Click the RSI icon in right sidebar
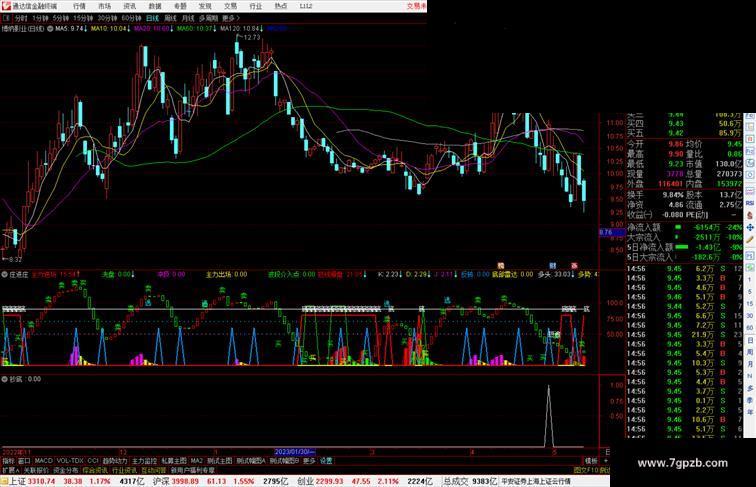The image size is (756, 487). (750, 203)
